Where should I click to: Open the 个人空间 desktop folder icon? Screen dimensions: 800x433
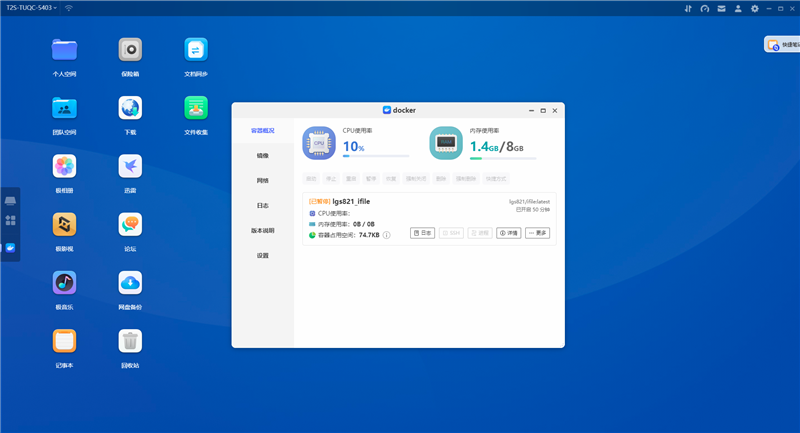[64, 50]
